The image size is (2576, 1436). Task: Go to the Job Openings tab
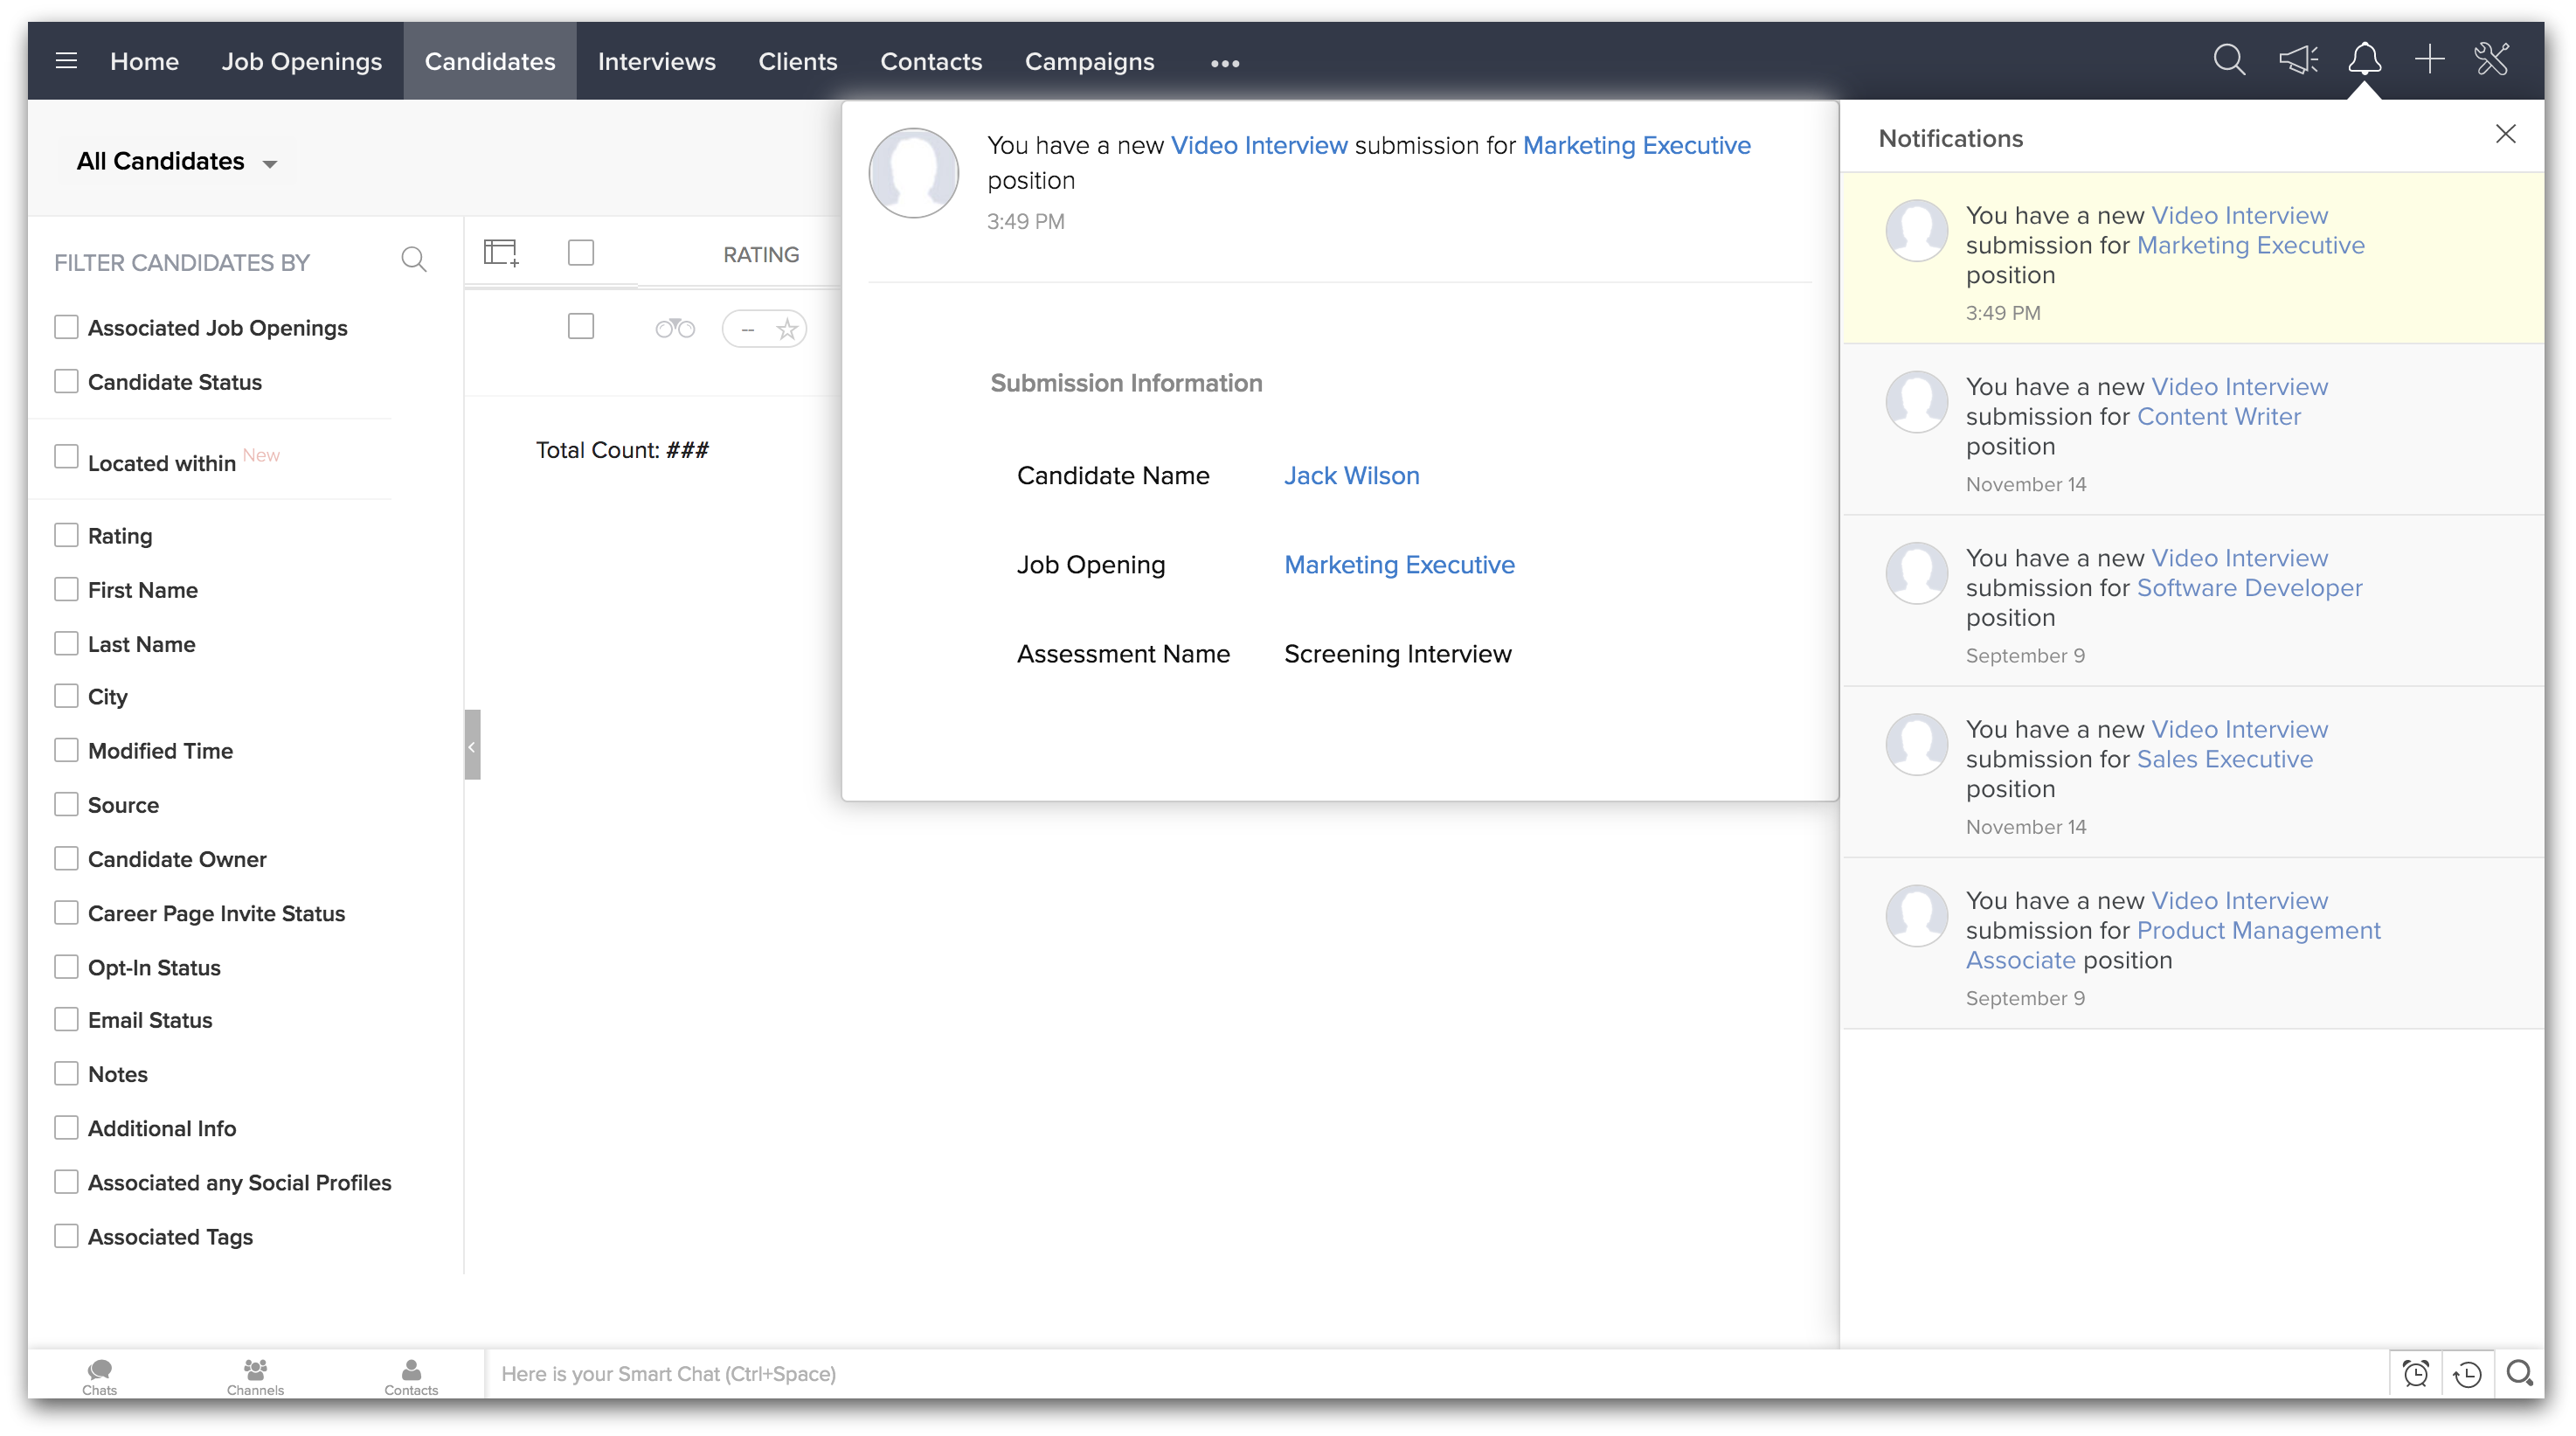301,62
